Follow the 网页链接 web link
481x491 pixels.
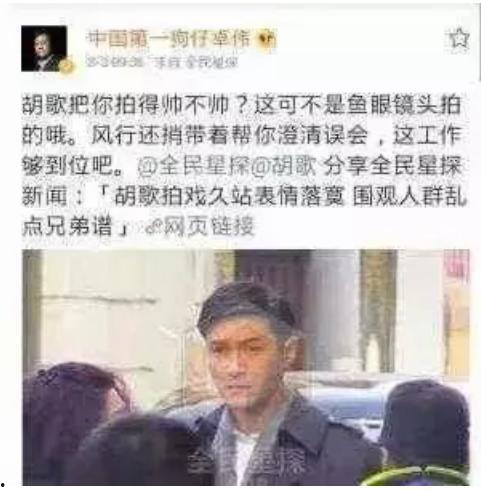click(x=209, y=227)
